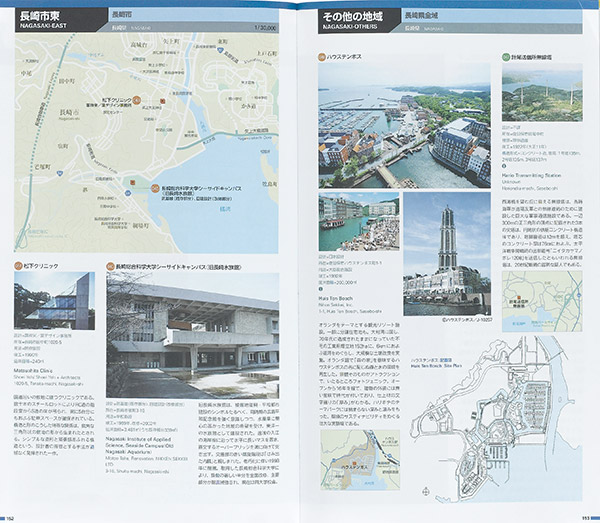Click page number 153
Screen dimensions: 600x523
tap(586, 519)
